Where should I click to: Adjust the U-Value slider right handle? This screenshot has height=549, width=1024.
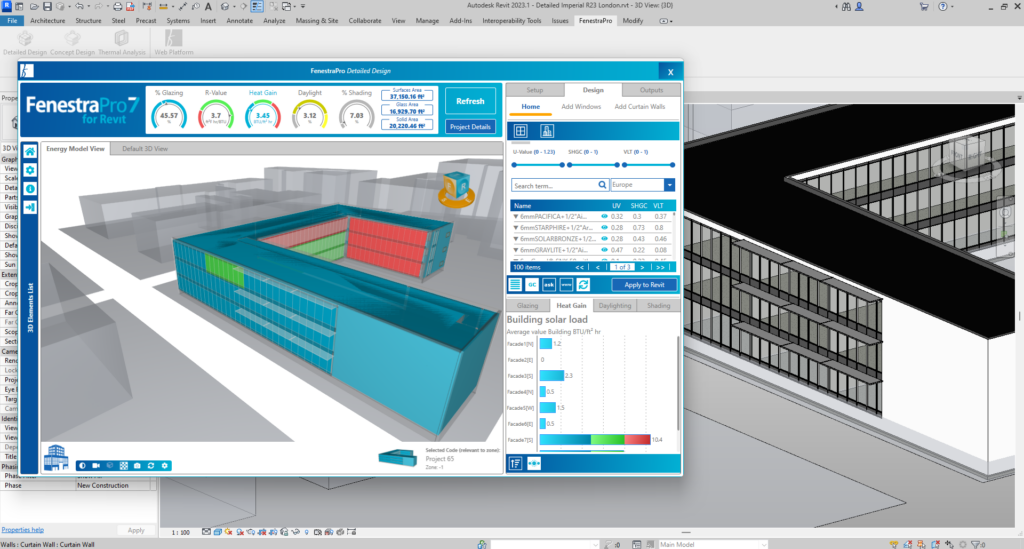pyautogui.click(x=562, y=165)
